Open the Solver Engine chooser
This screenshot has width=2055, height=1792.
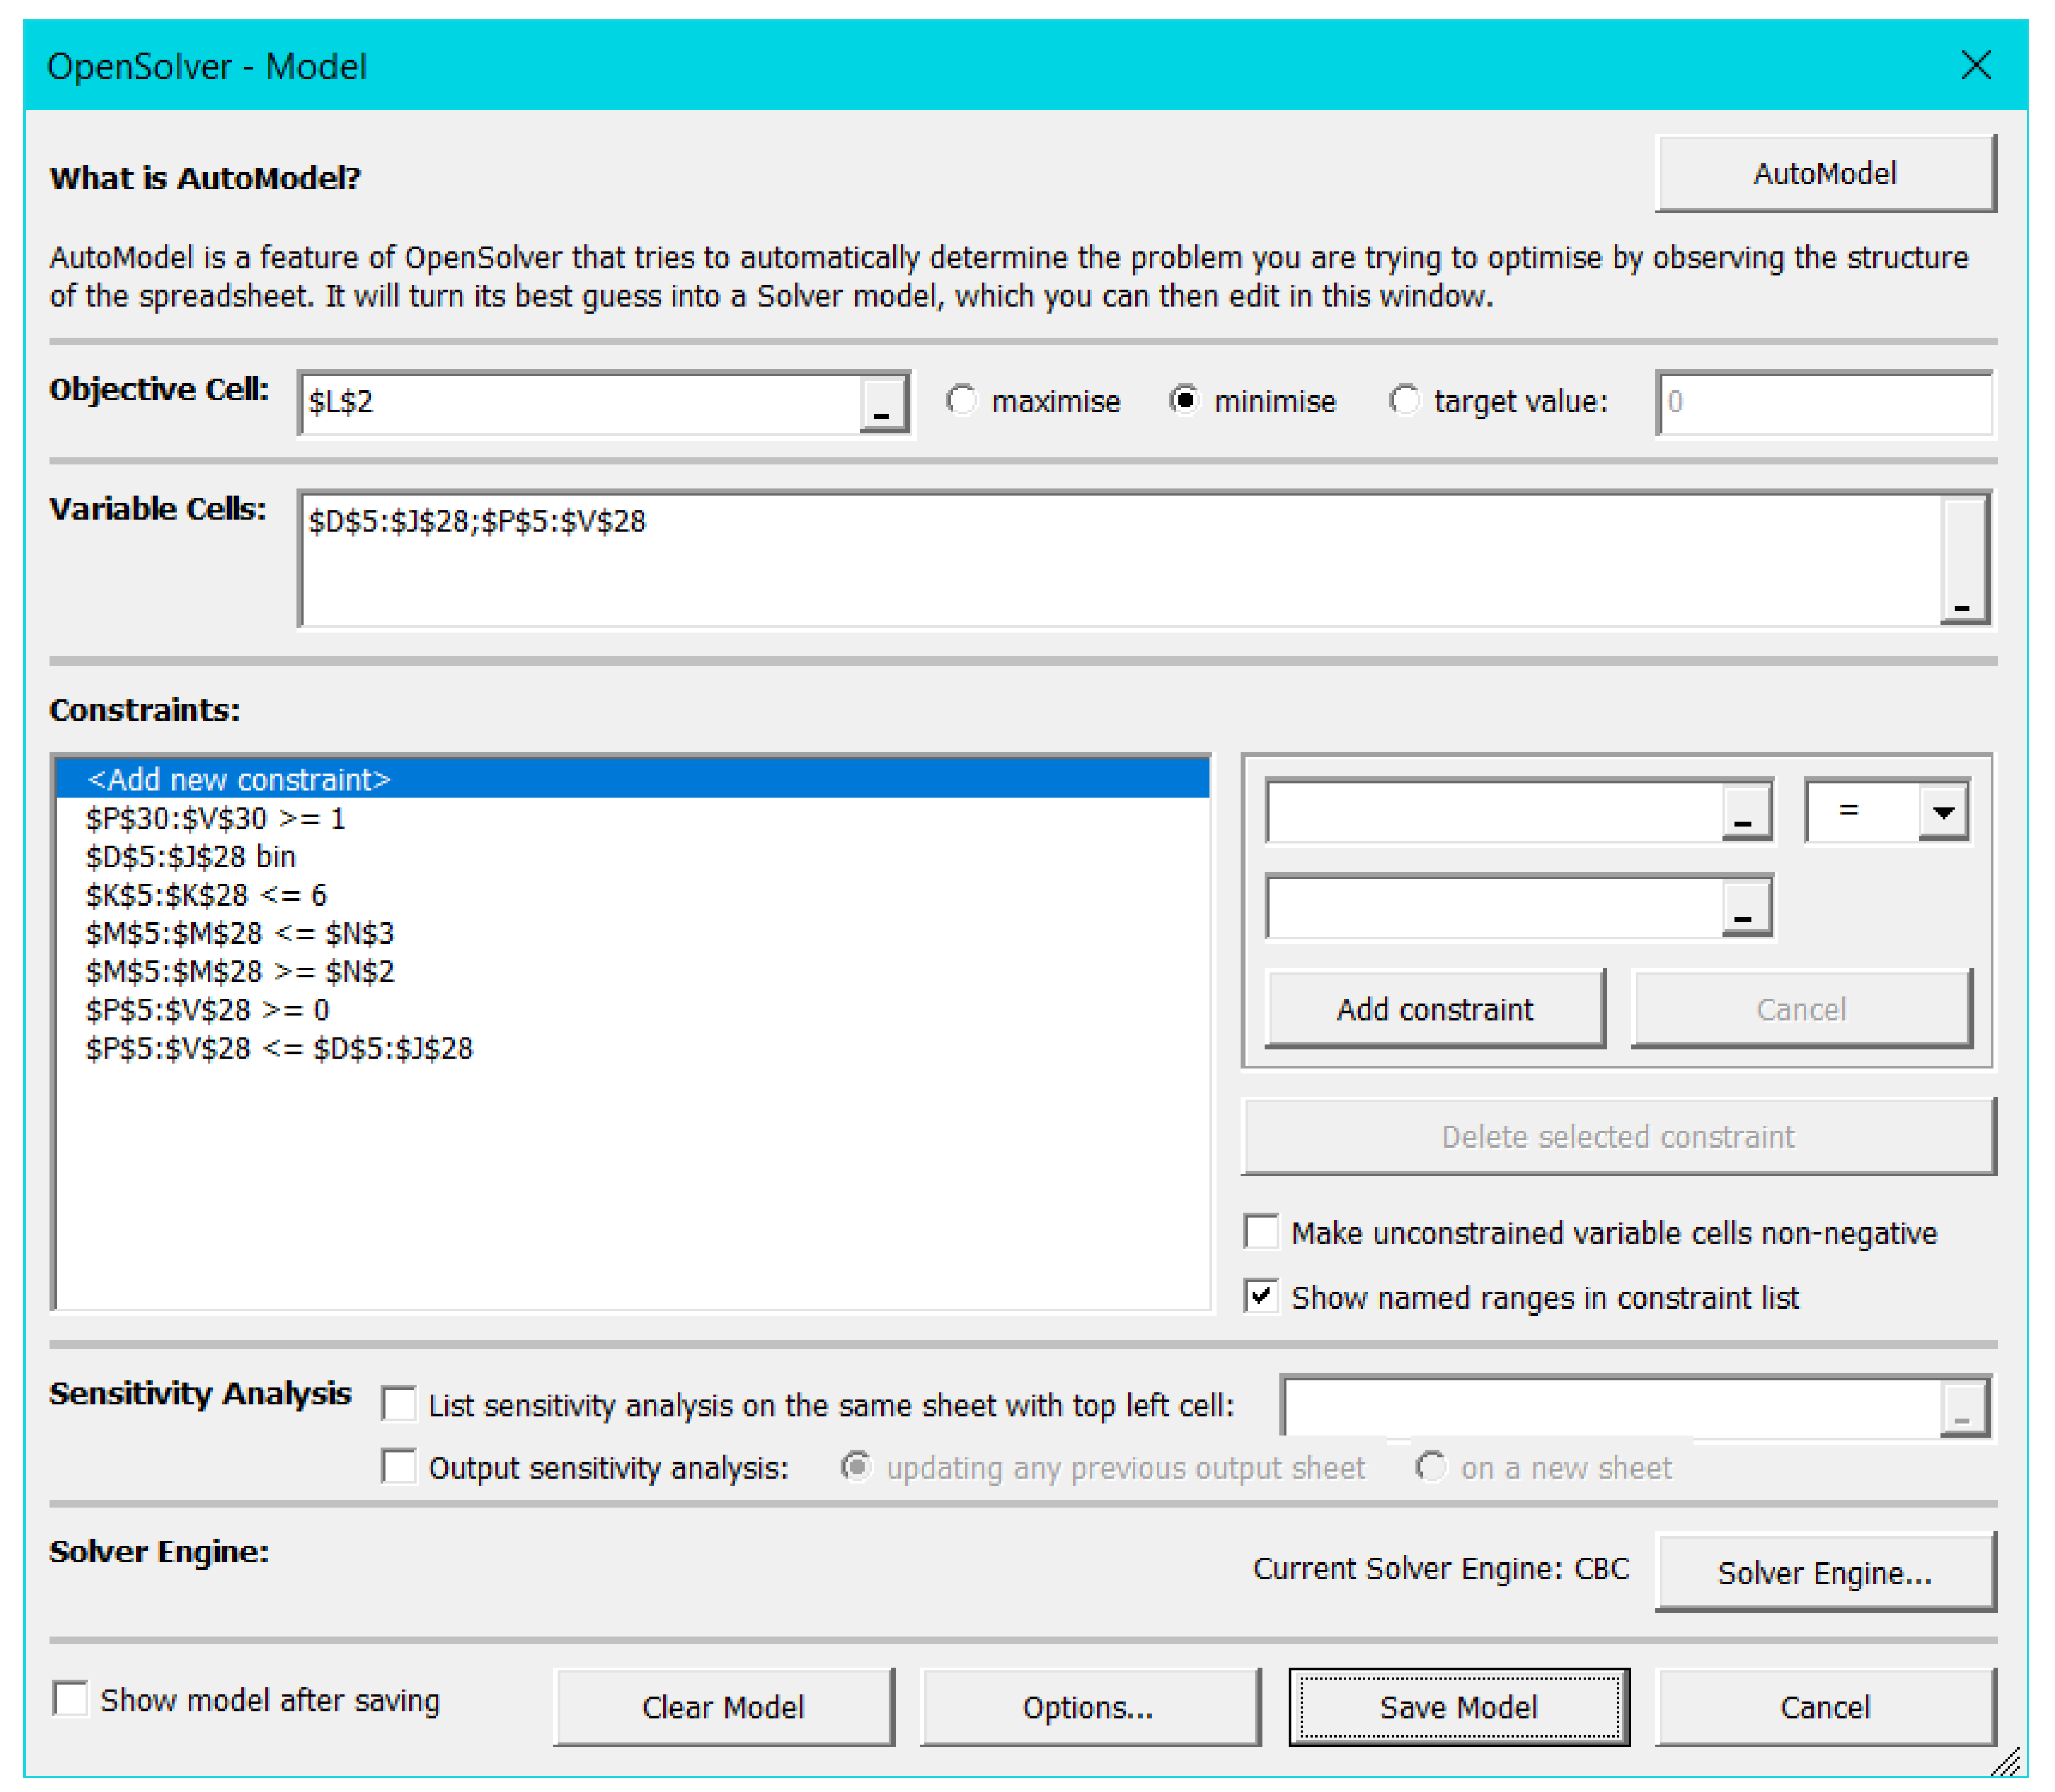click(x=1824, y=1573)
